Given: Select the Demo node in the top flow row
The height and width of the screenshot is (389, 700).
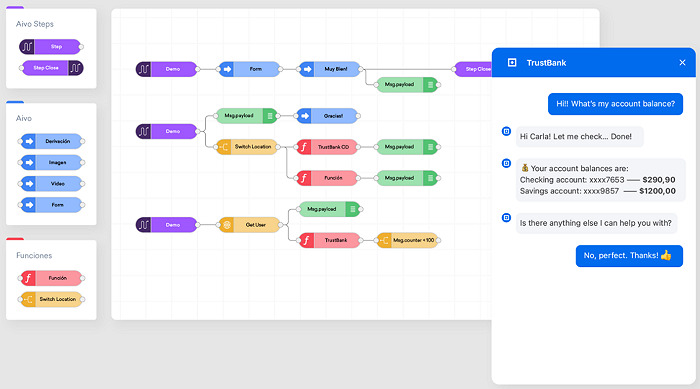Looking at the screenshot, I should click(x=167, y=69).
